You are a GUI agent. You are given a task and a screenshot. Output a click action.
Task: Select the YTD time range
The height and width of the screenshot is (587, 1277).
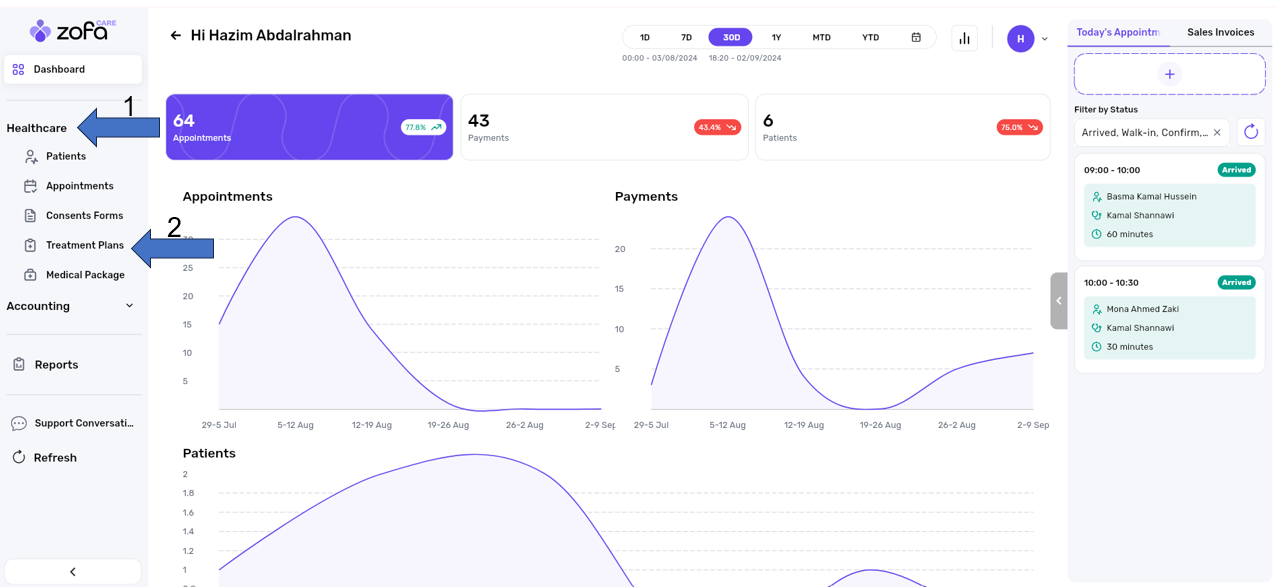click(870, 38)
